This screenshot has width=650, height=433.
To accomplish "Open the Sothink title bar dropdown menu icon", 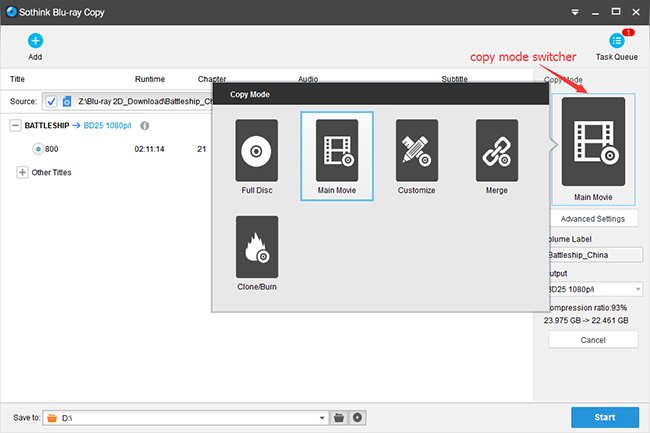I will pos(575,12).
